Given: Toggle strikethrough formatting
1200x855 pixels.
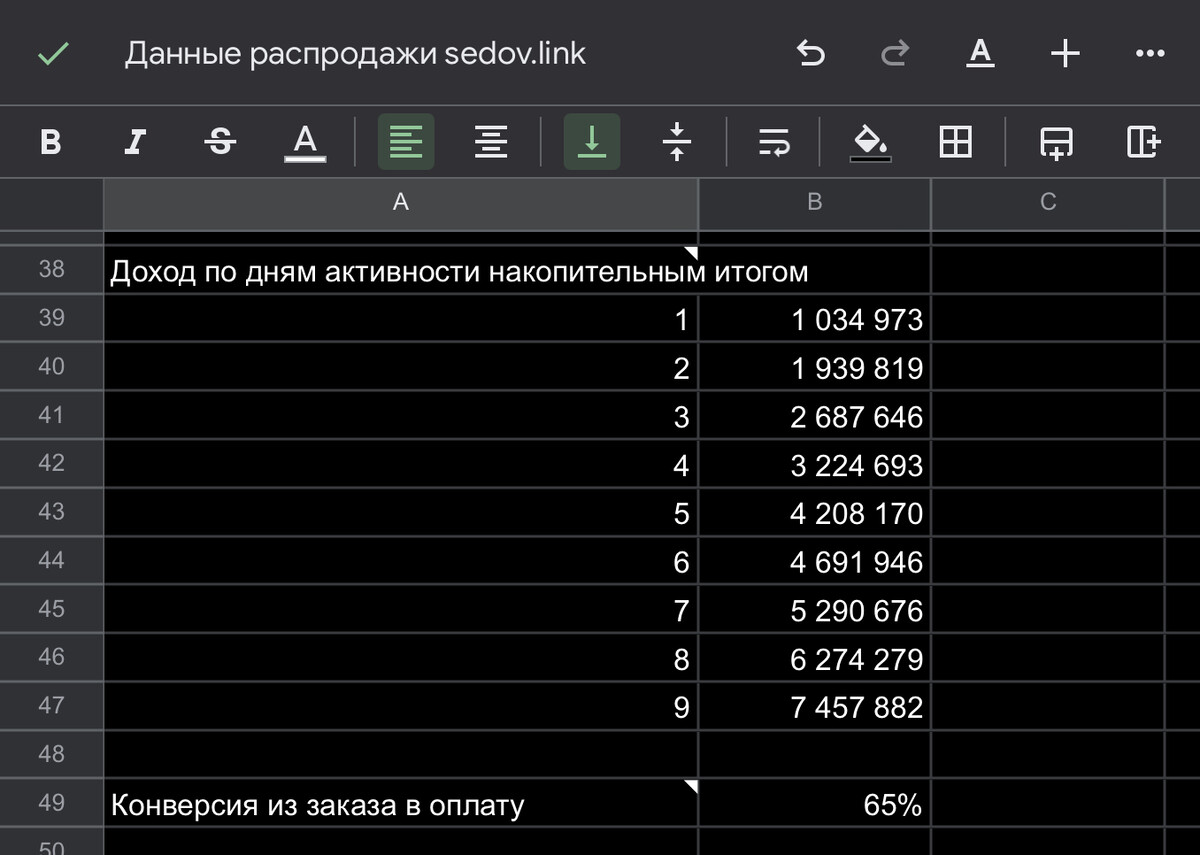Looking at the screenshot, I should click(220, 141).
